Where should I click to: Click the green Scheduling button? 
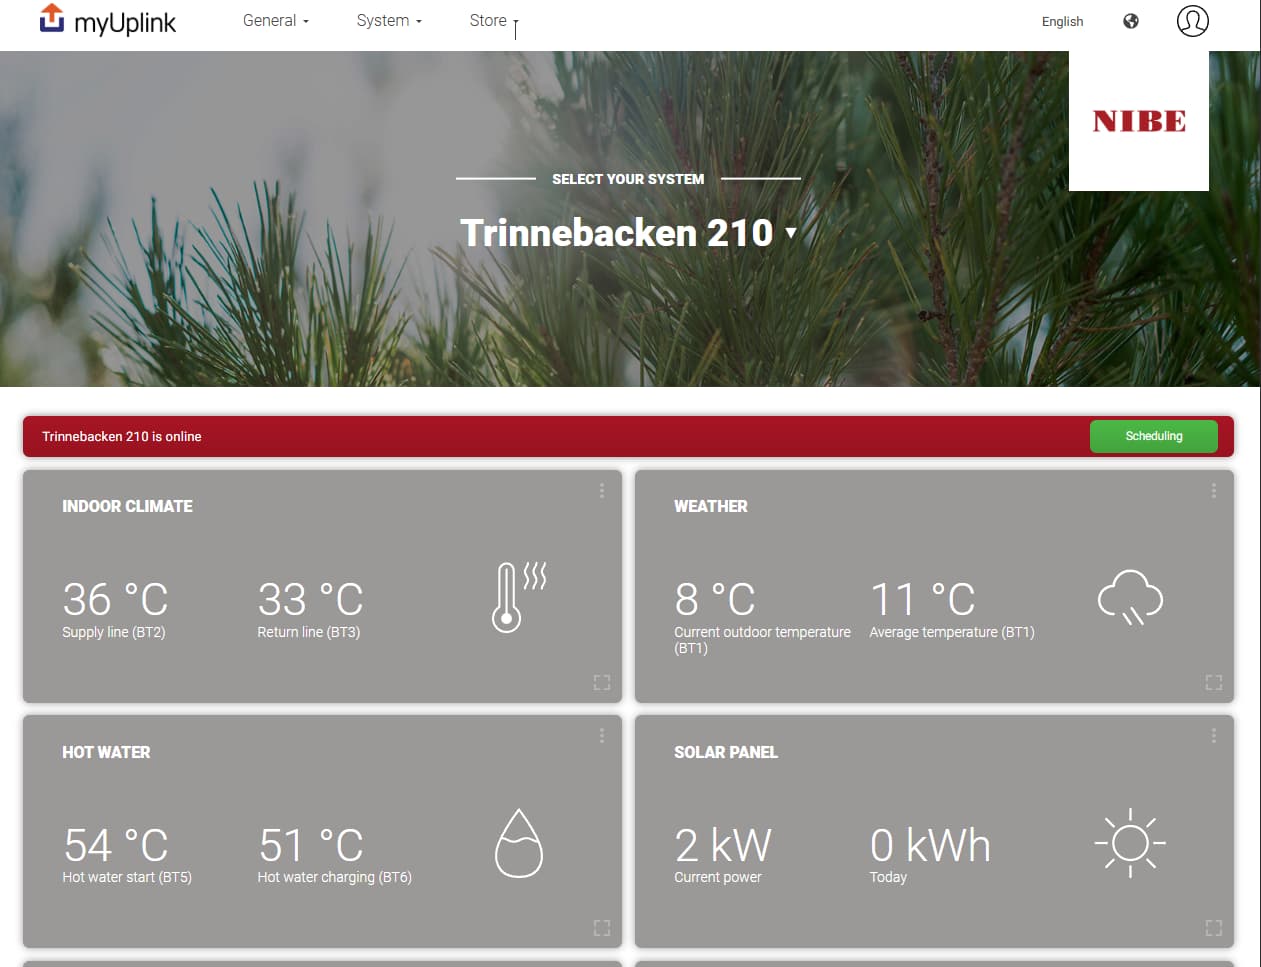[1154, 436]
